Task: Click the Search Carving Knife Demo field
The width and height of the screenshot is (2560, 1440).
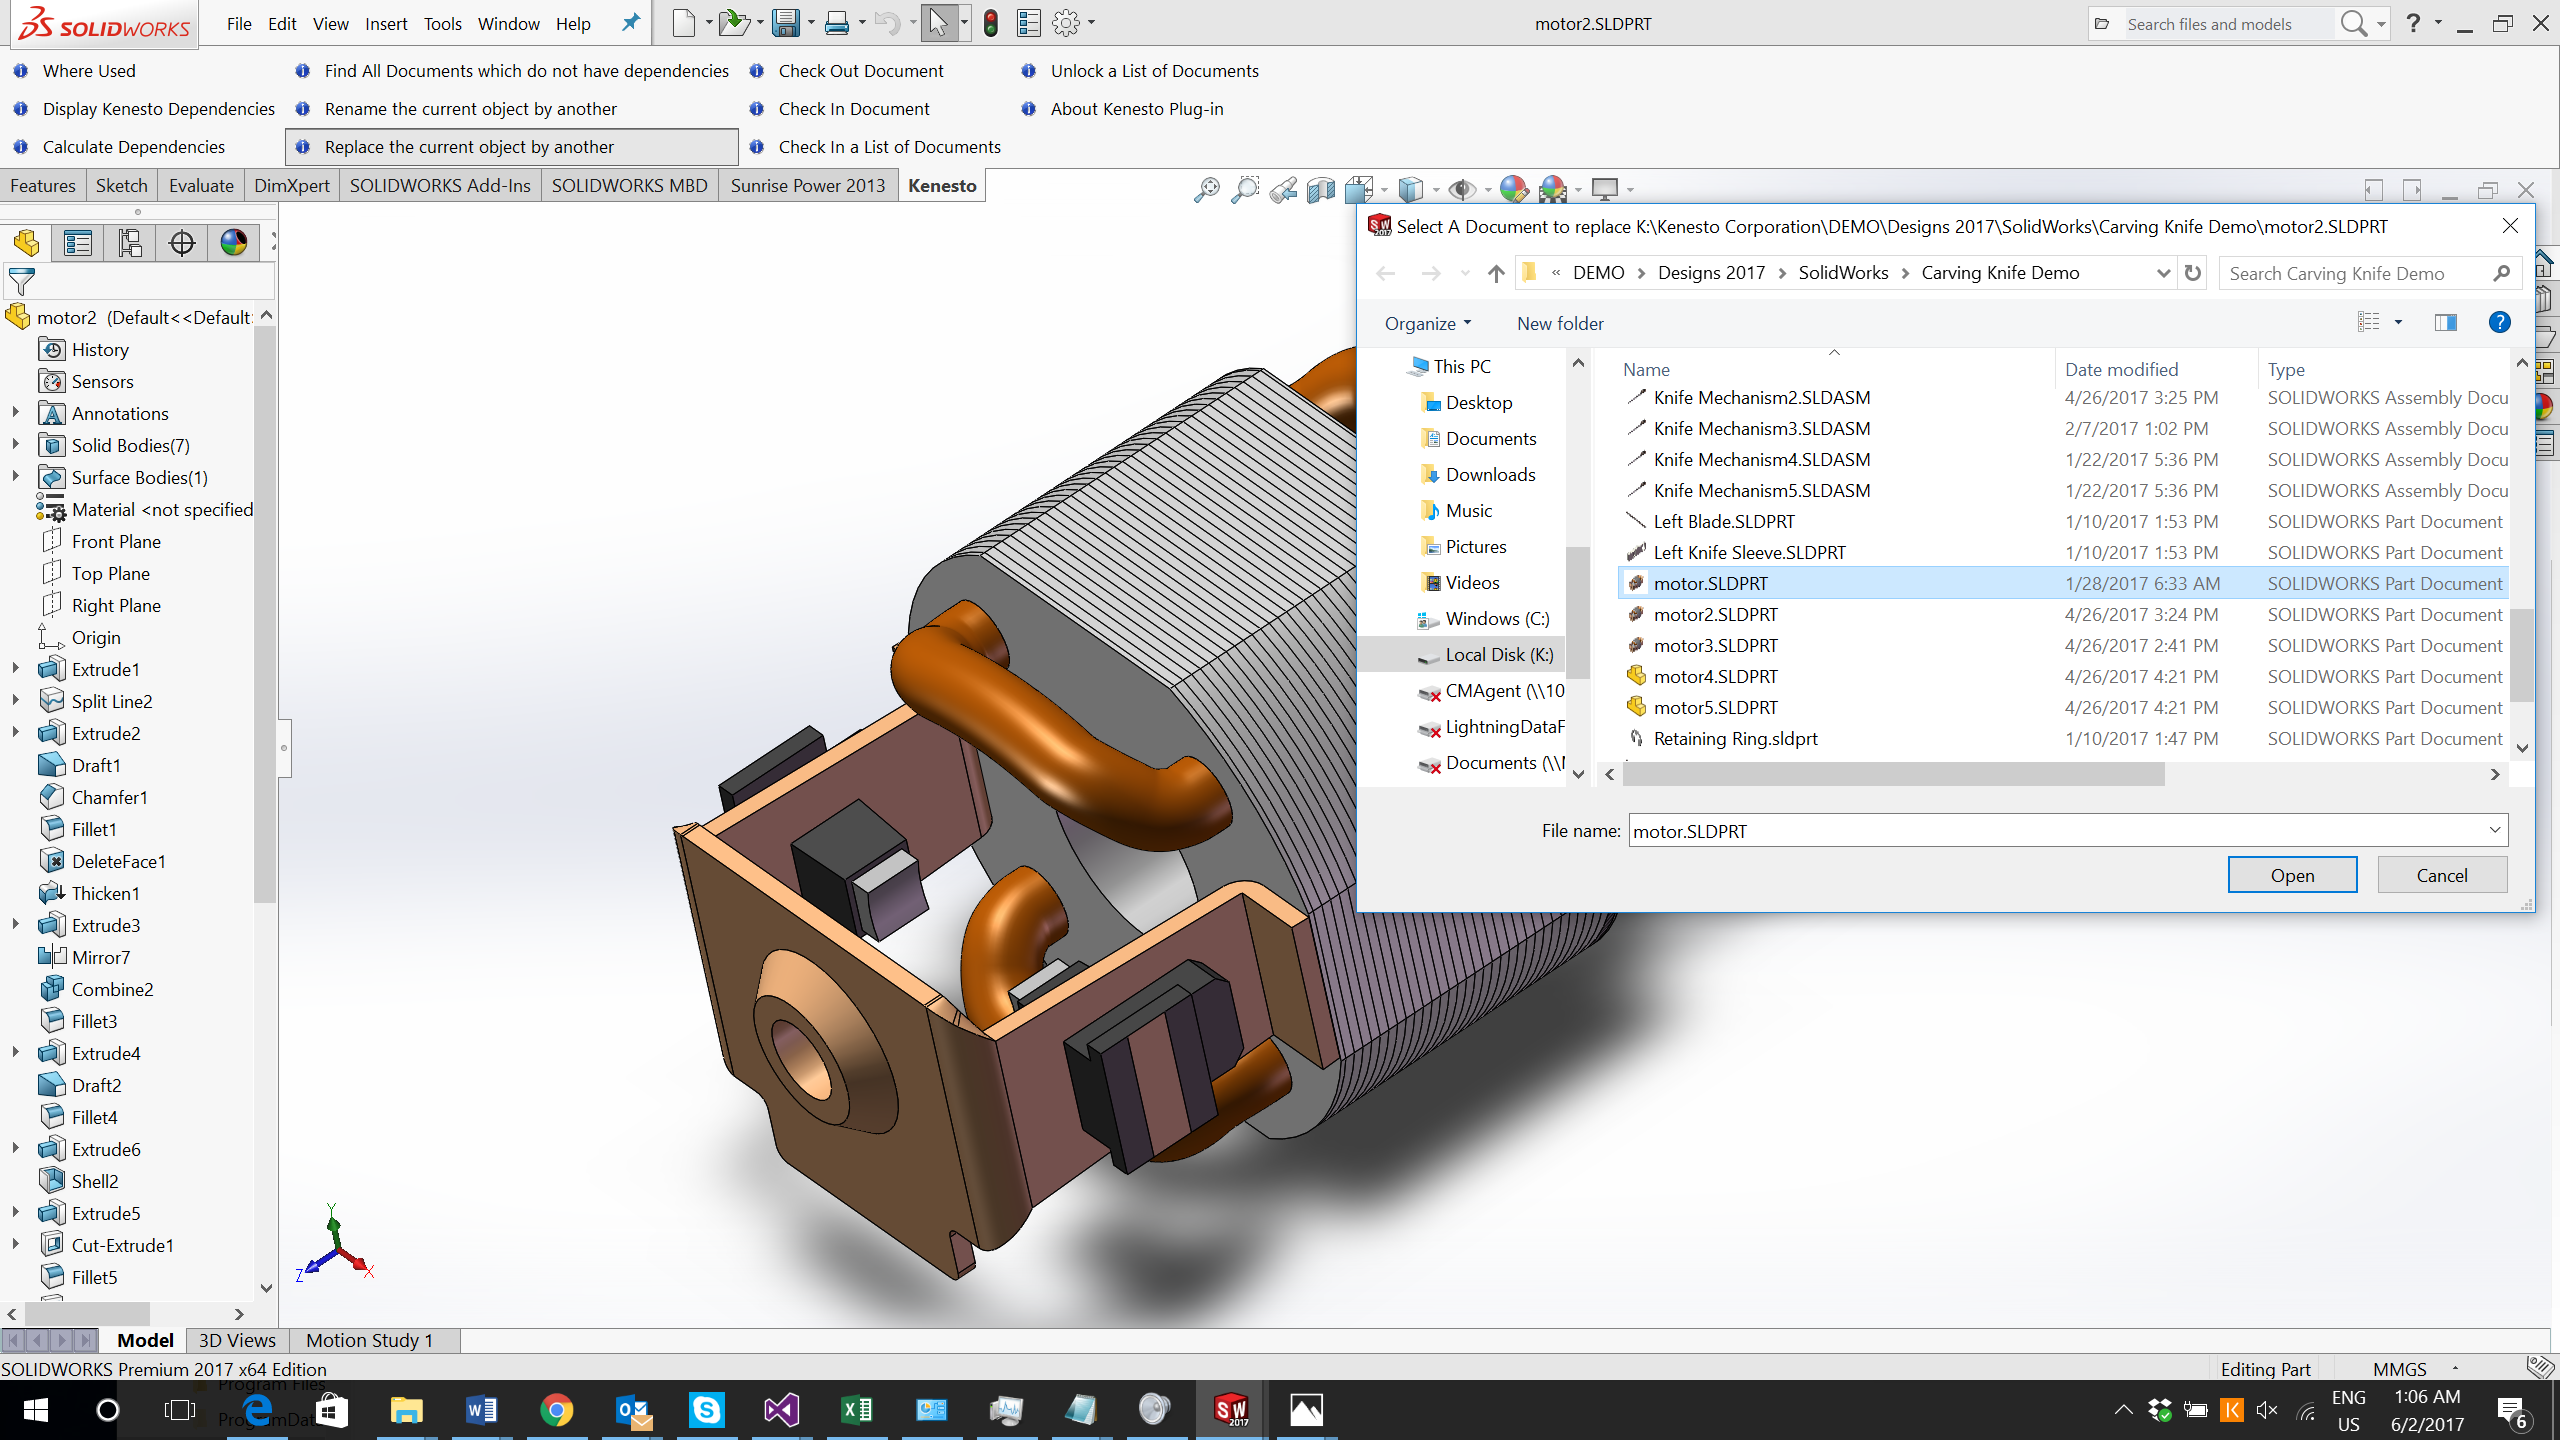Action: tap(2370, 273)
